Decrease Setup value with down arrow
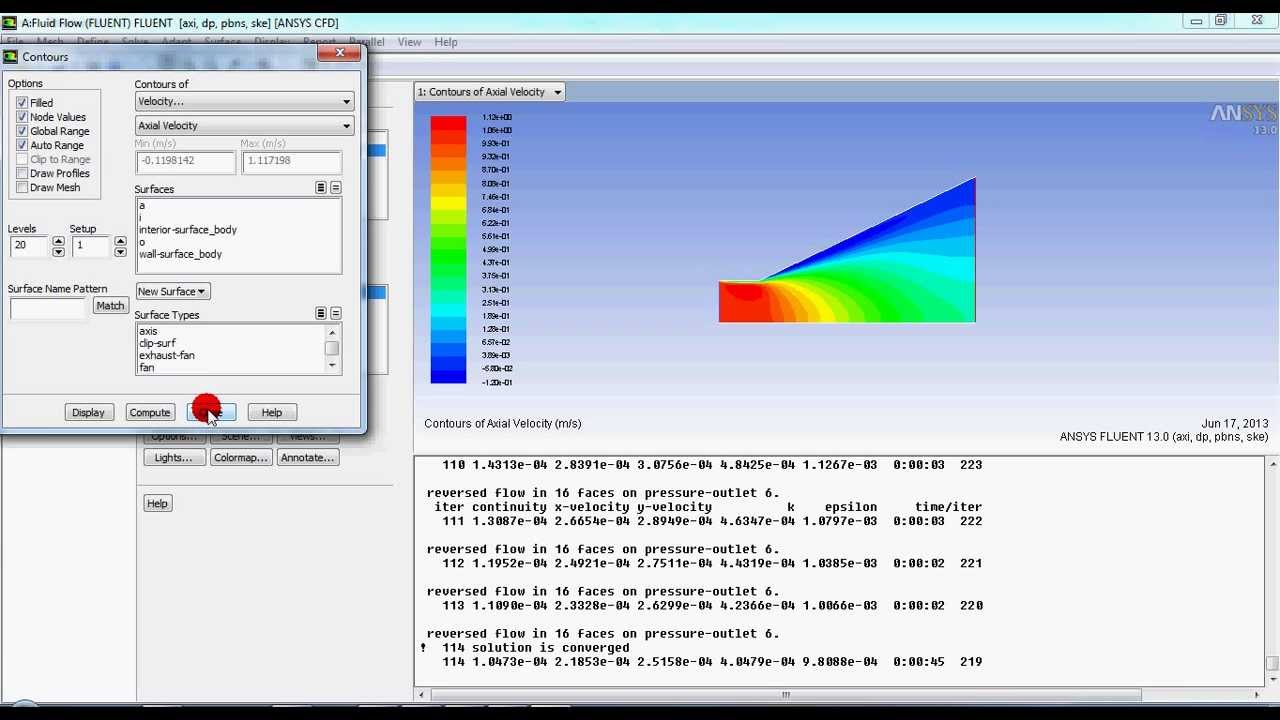1280x720 pixels. 120,251
